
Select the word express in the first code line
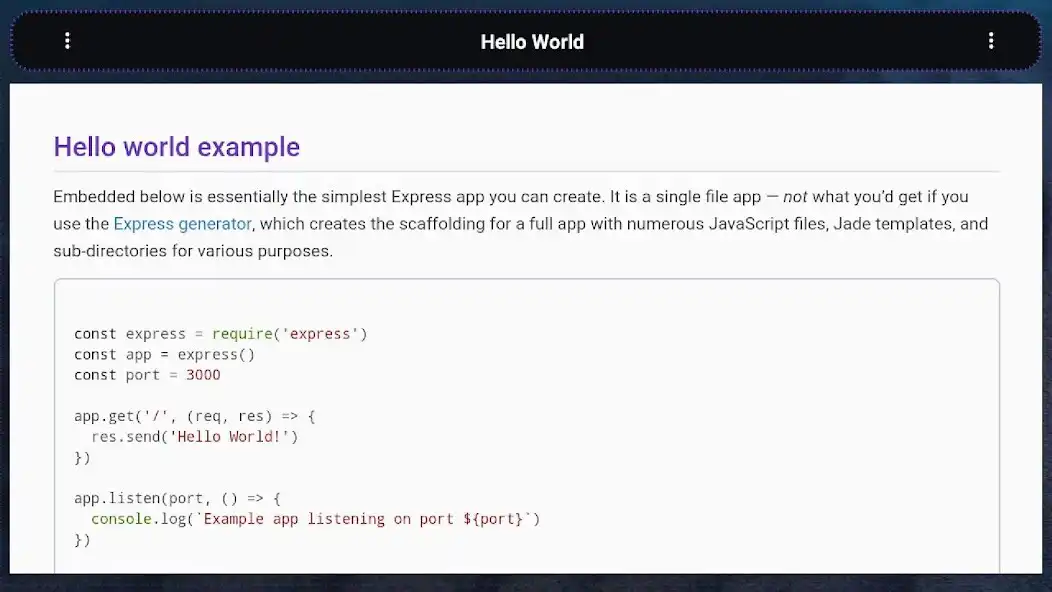[156, 333]
